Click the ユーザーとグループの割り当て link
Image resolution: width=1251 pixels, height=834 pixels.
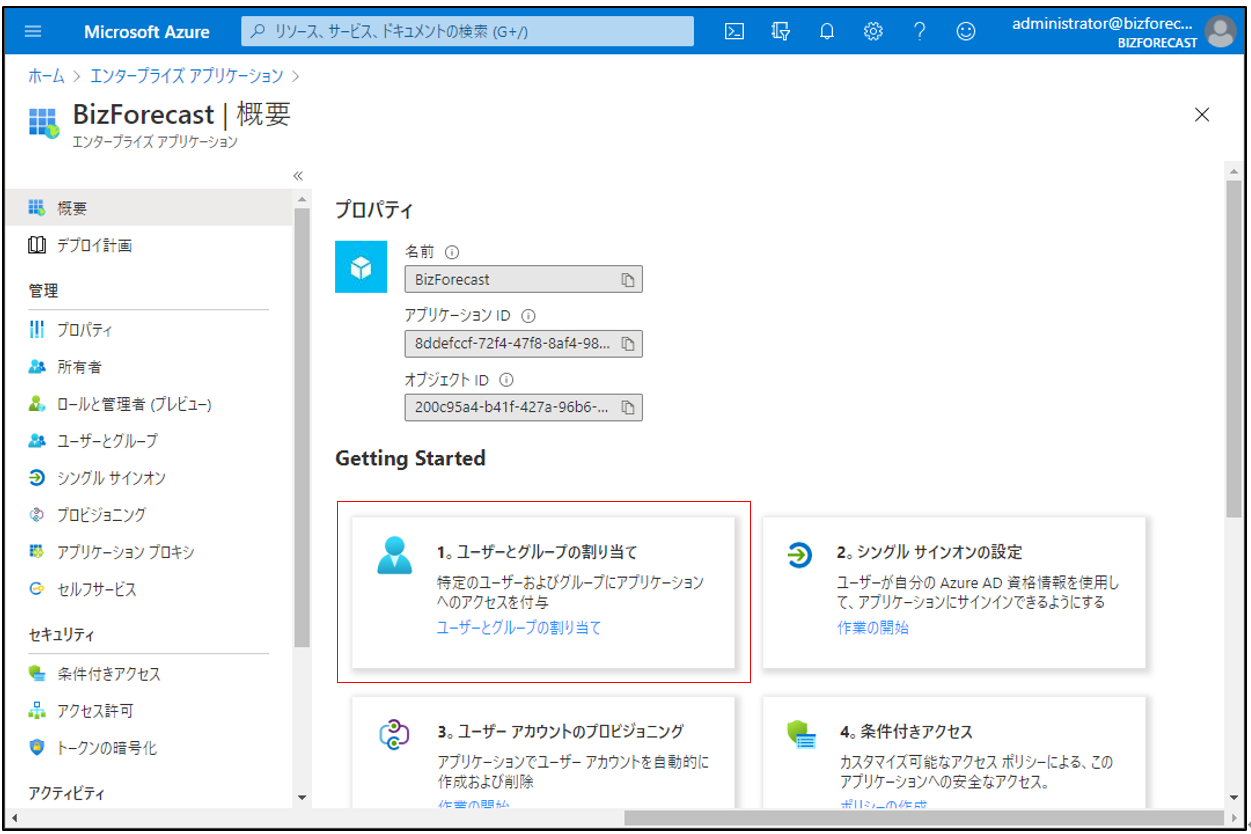519,628
